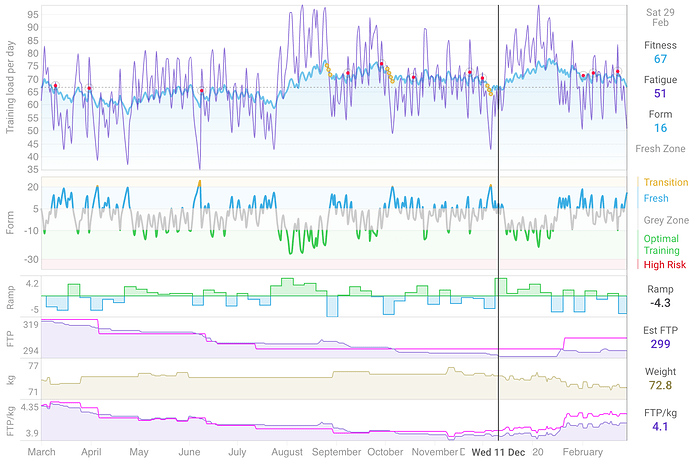Click the FTP/kg value 4.1

[x=660, y=427]
